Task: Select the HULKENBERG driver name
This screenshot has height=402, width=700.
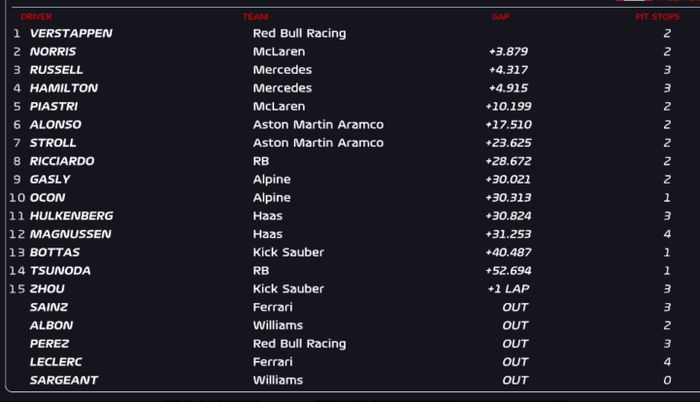Action: [x=71, y=216]
